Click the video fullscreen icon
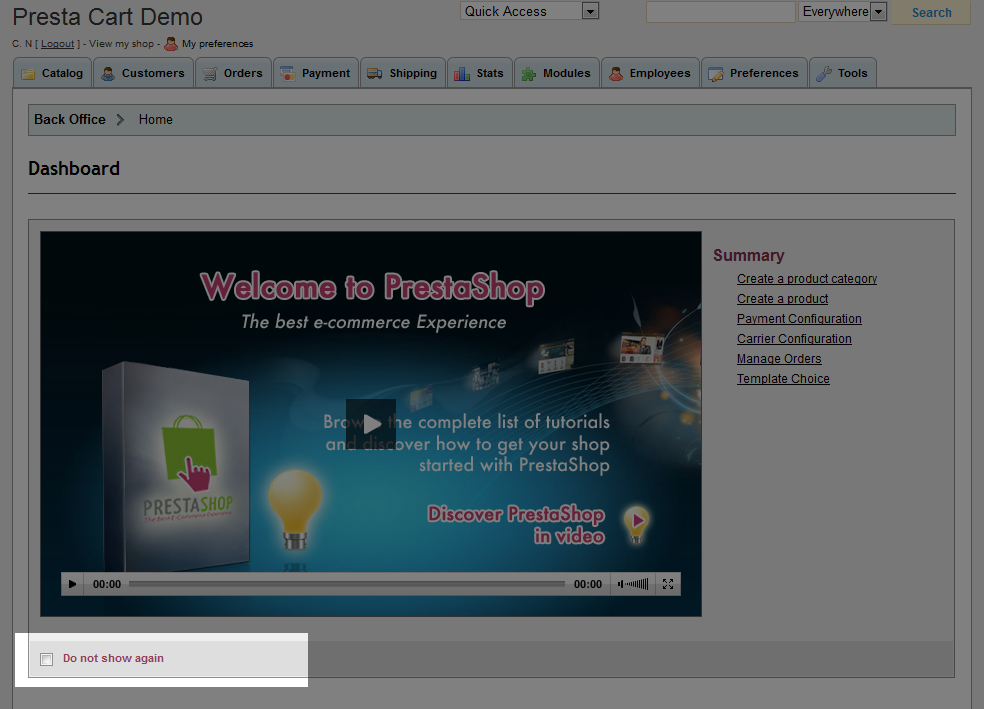 669,584
